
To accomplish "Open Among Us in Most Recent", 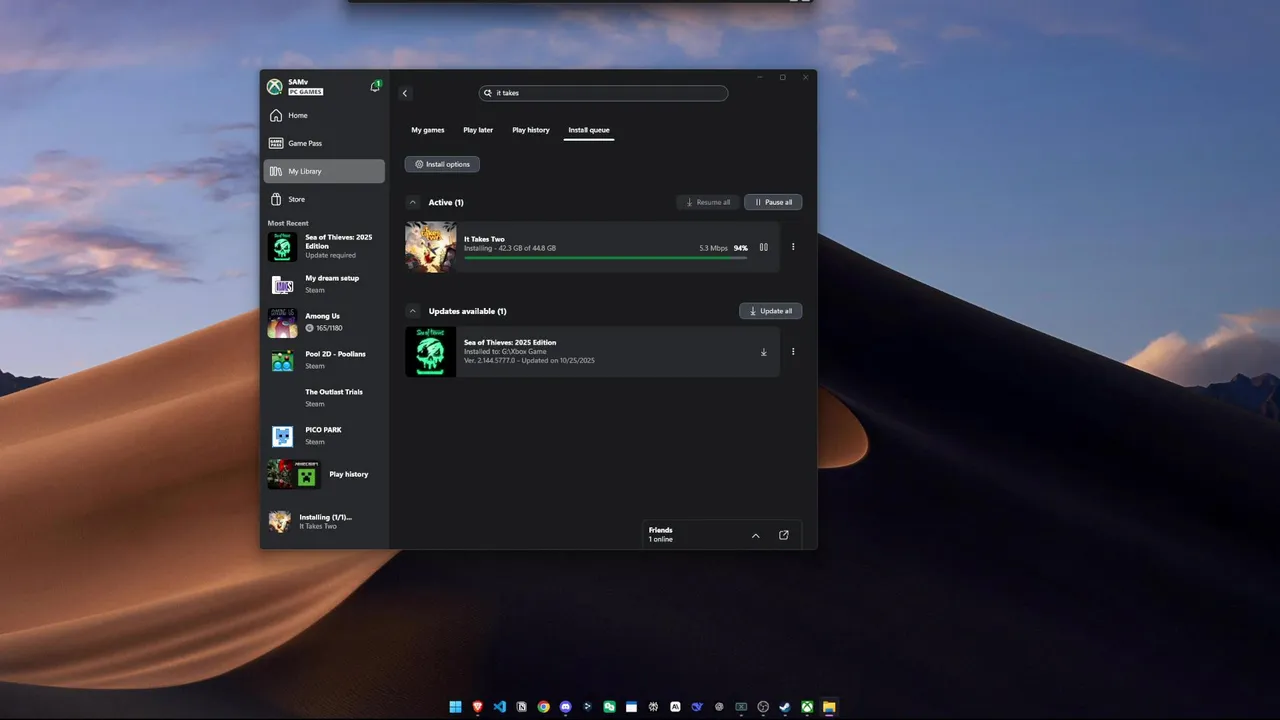I will 324,322.
